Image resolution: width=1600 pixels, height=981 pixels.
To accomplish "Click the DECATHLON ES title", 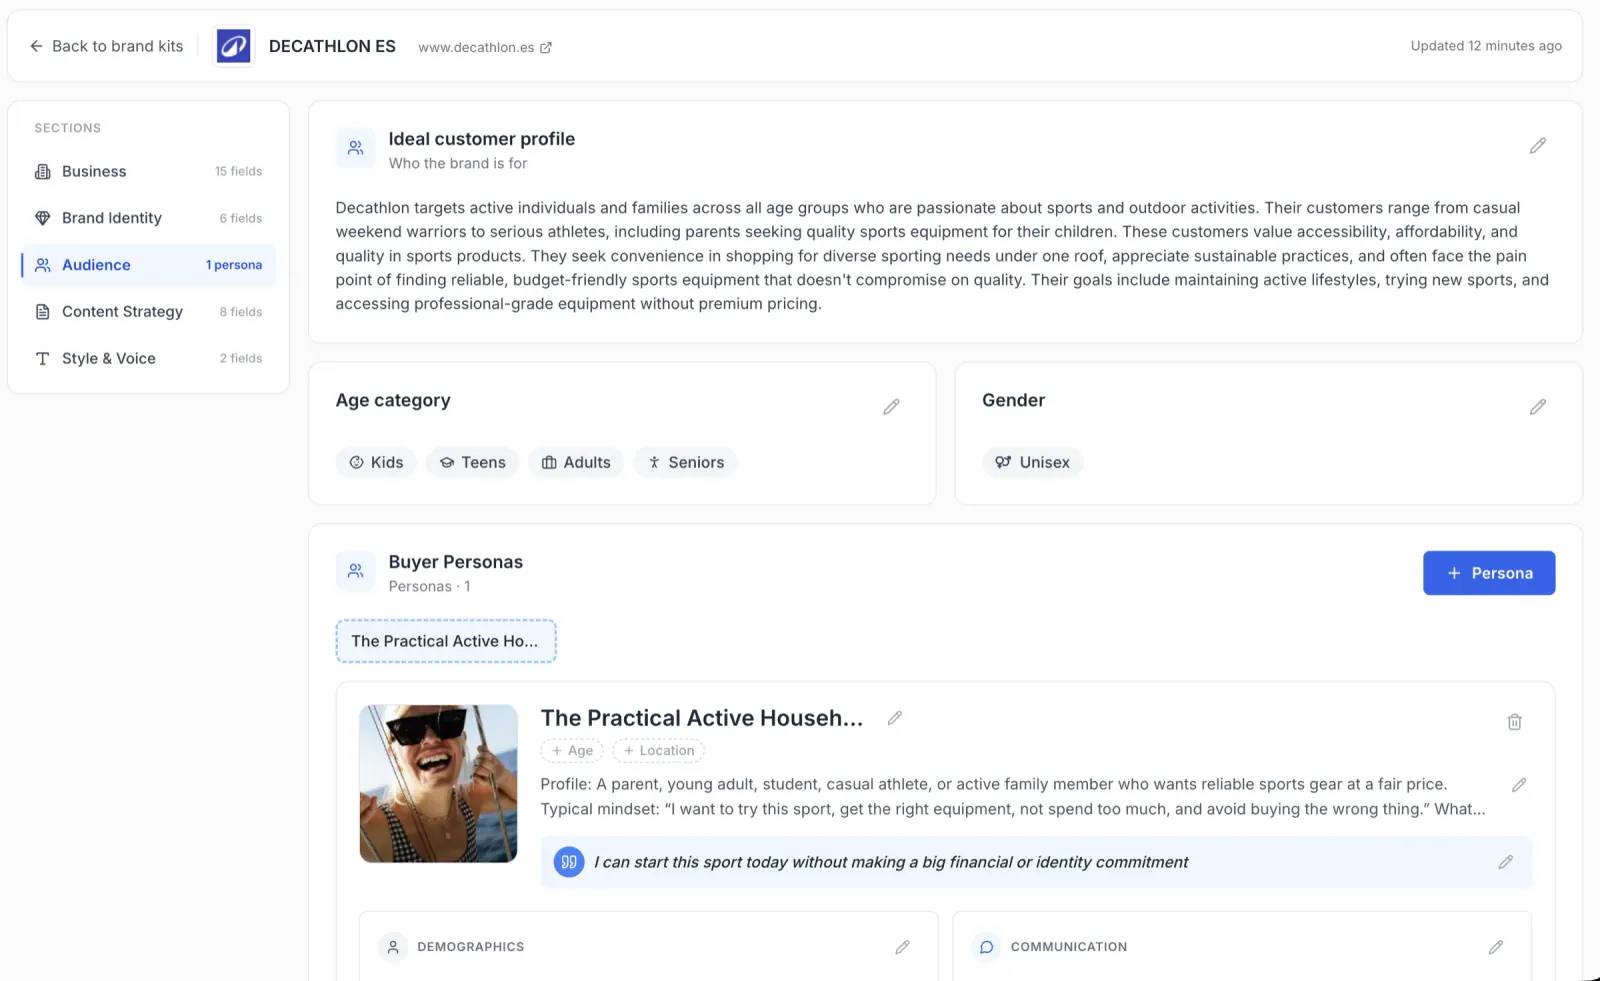I will pyautogui.click(x=332, y=46).
